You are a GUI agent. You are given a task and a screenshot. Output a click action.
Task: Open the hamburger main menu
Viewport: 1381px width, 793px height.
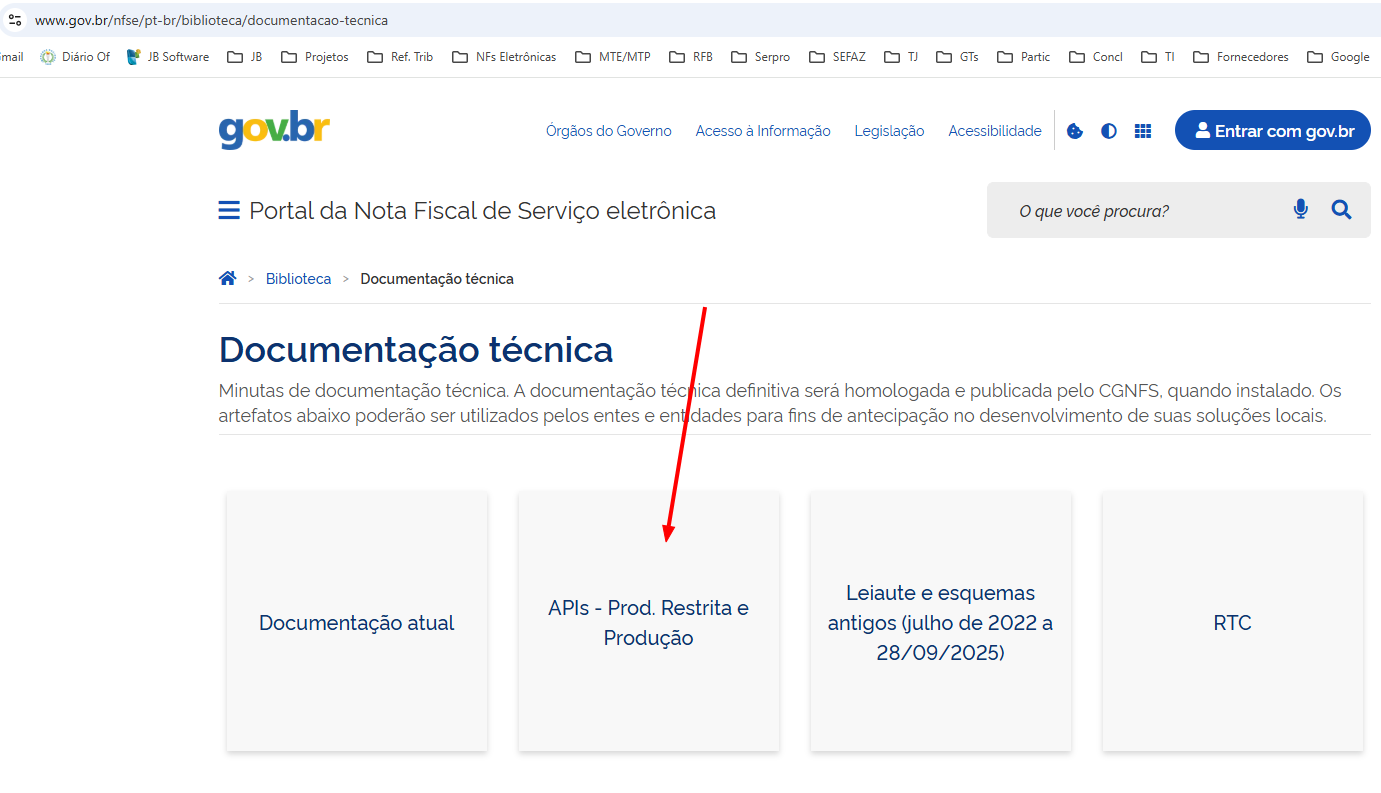click(229, 211)
